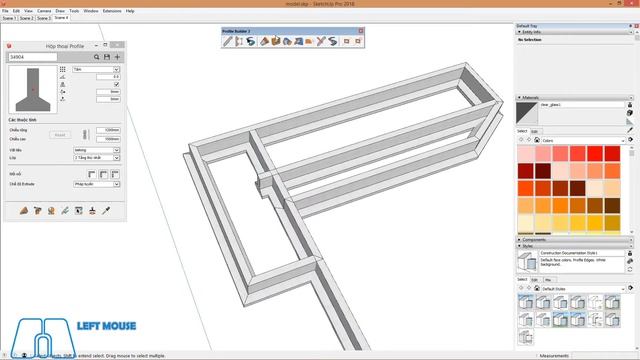
Task: Select the first default style thumbnail
Action: (x=526, y=302)
